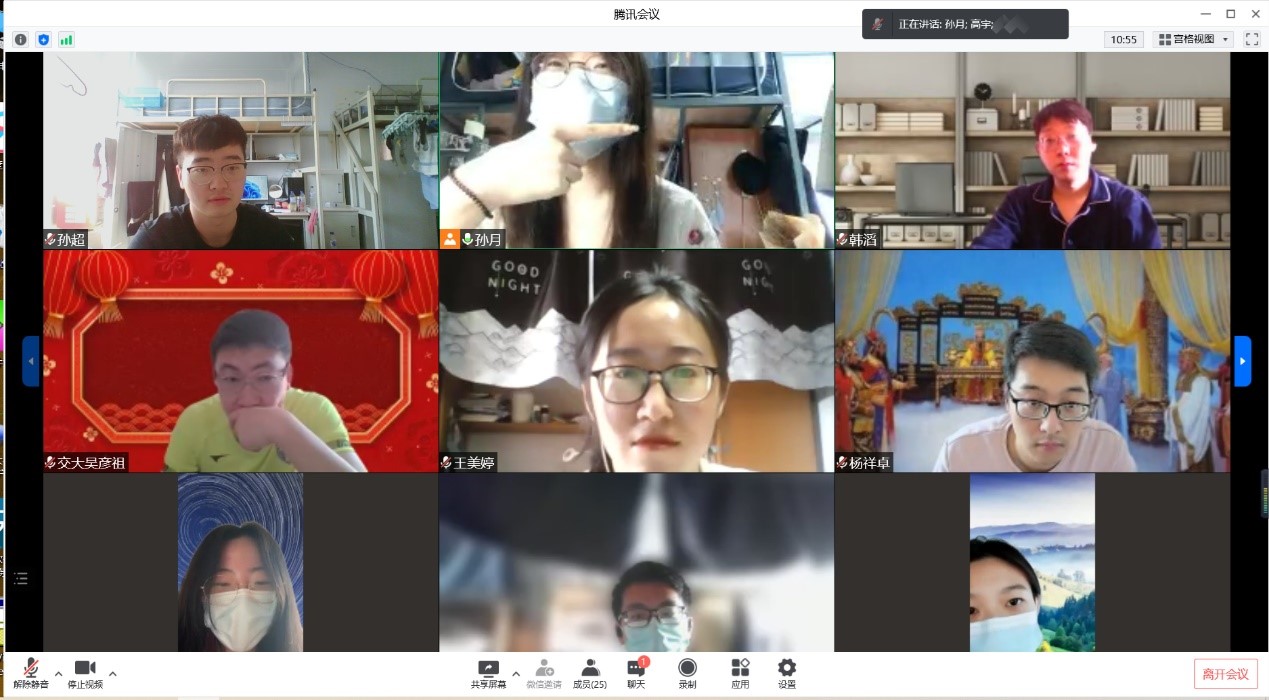This screenshot has height=700, width=1269.
Task: Expand share options arrow beside 共享屏幕
Action: click(516, 673)
